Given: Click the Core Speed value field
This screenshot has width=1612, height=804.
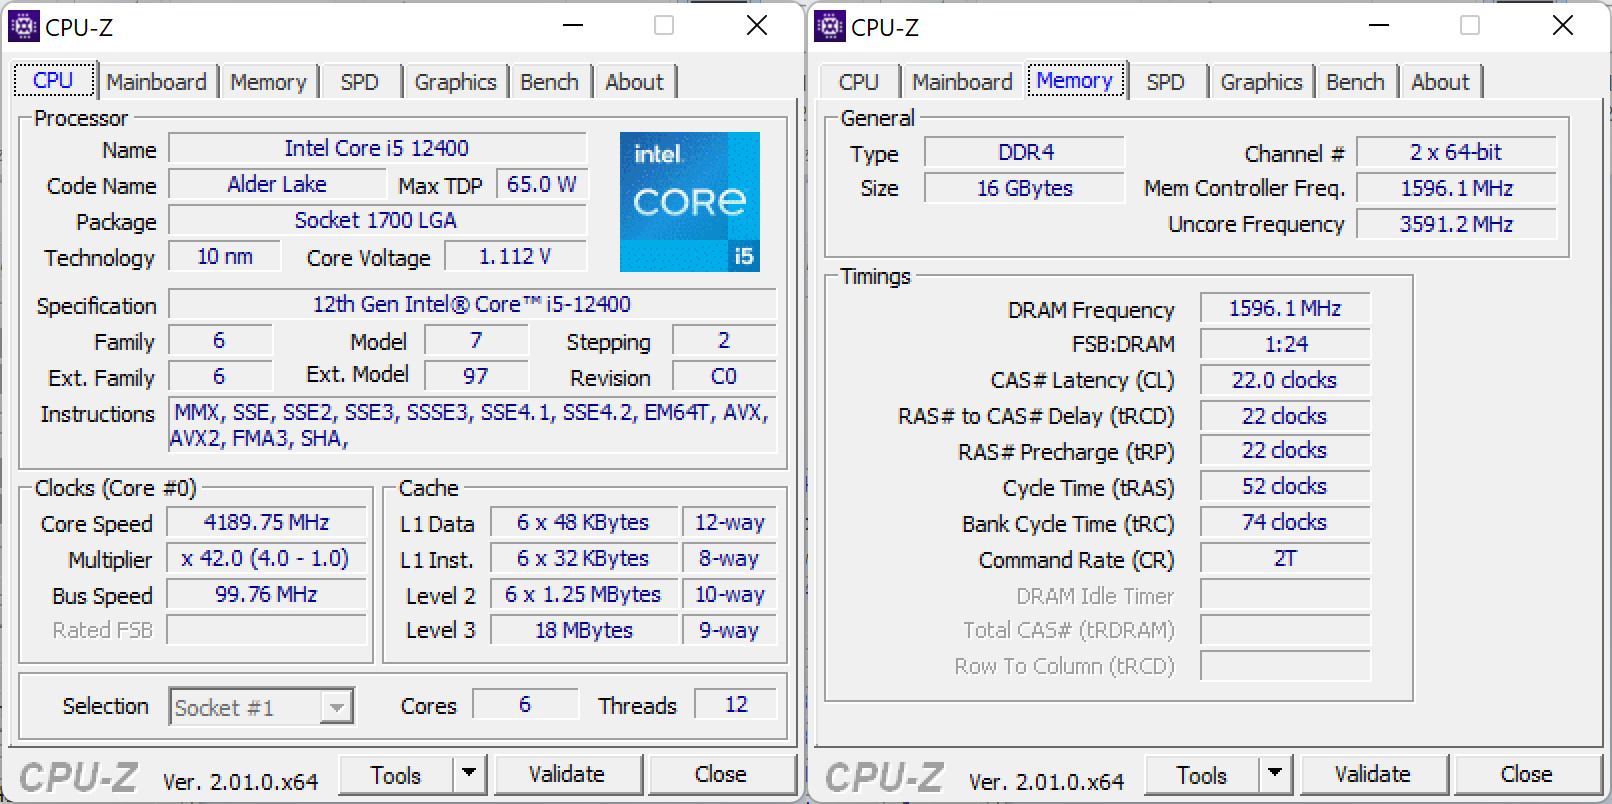Looking at the screenshot, I should click(x=266, y=522).
